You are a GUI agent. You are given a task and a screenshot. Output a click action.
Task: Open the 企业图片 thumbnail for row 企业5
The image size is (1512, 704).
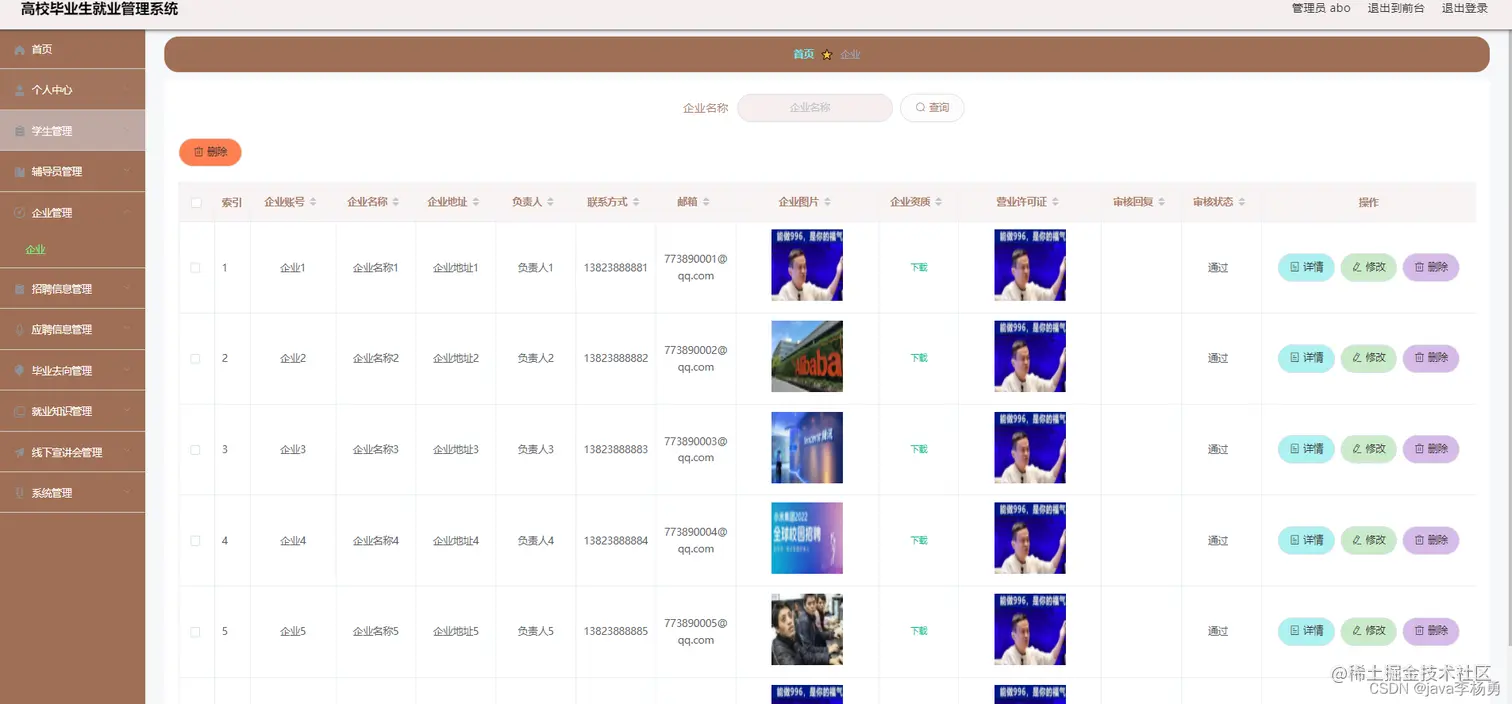[807, 630]
